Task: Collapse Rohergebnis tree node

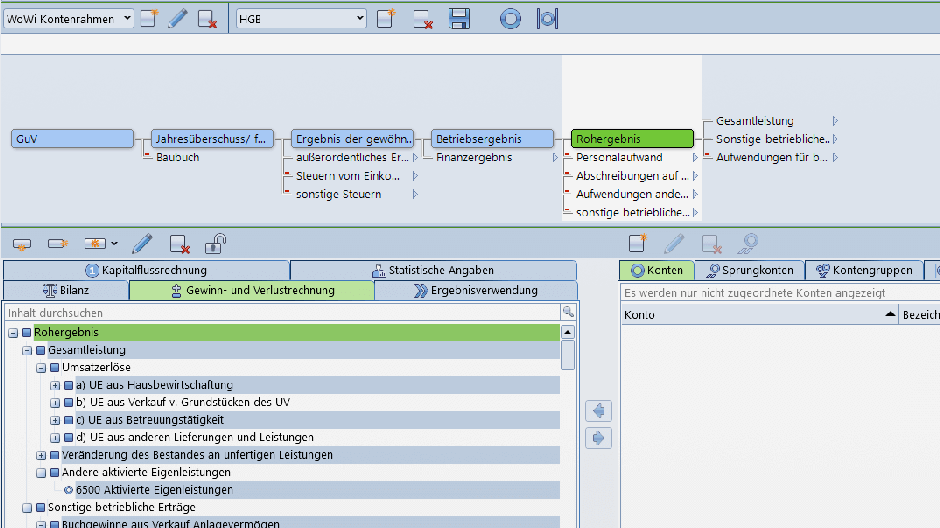Action: pos(13,333)
